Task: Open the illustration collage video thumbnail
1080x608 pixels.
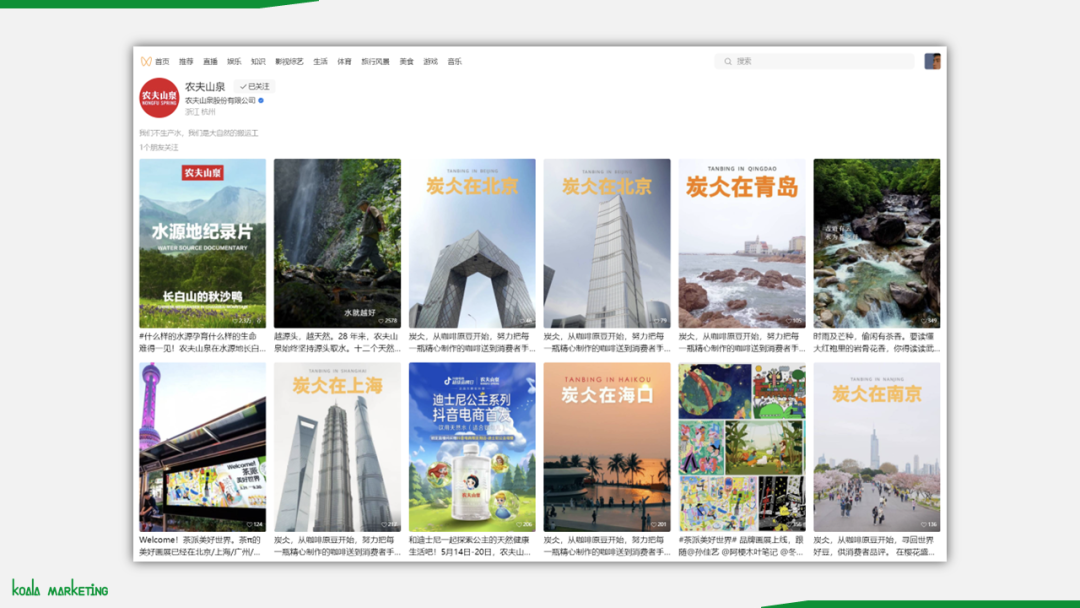Action: click(742, 447)
